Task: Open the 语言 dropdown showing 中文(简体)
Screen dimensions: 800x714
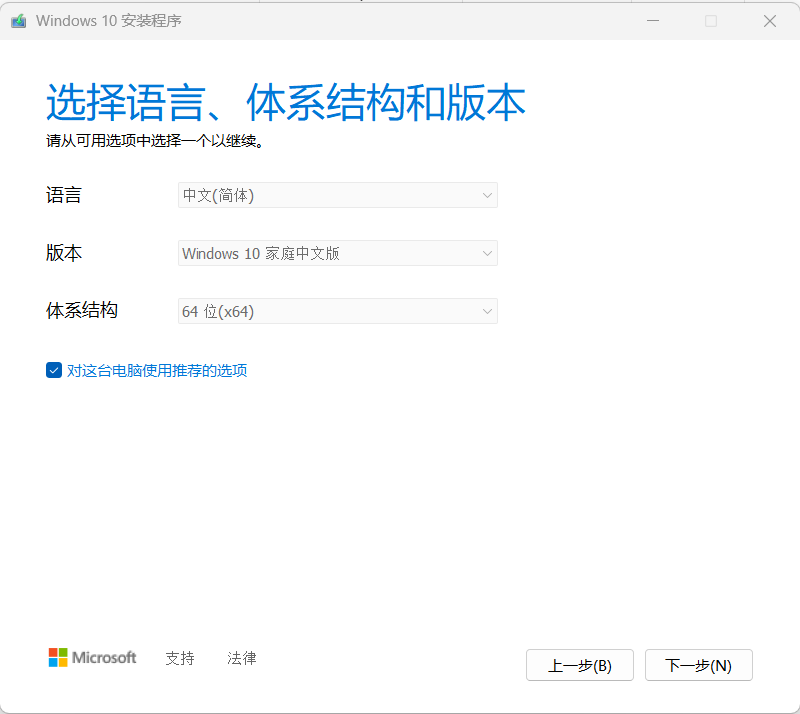Action: coord(338,195)
